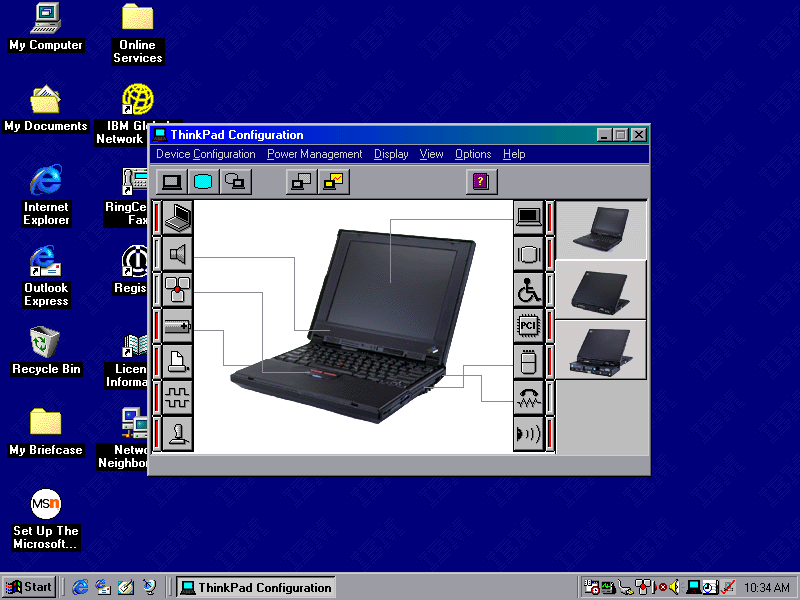Click the Windows Start button
Screen dimensions: 800x600
click(28, 587)
